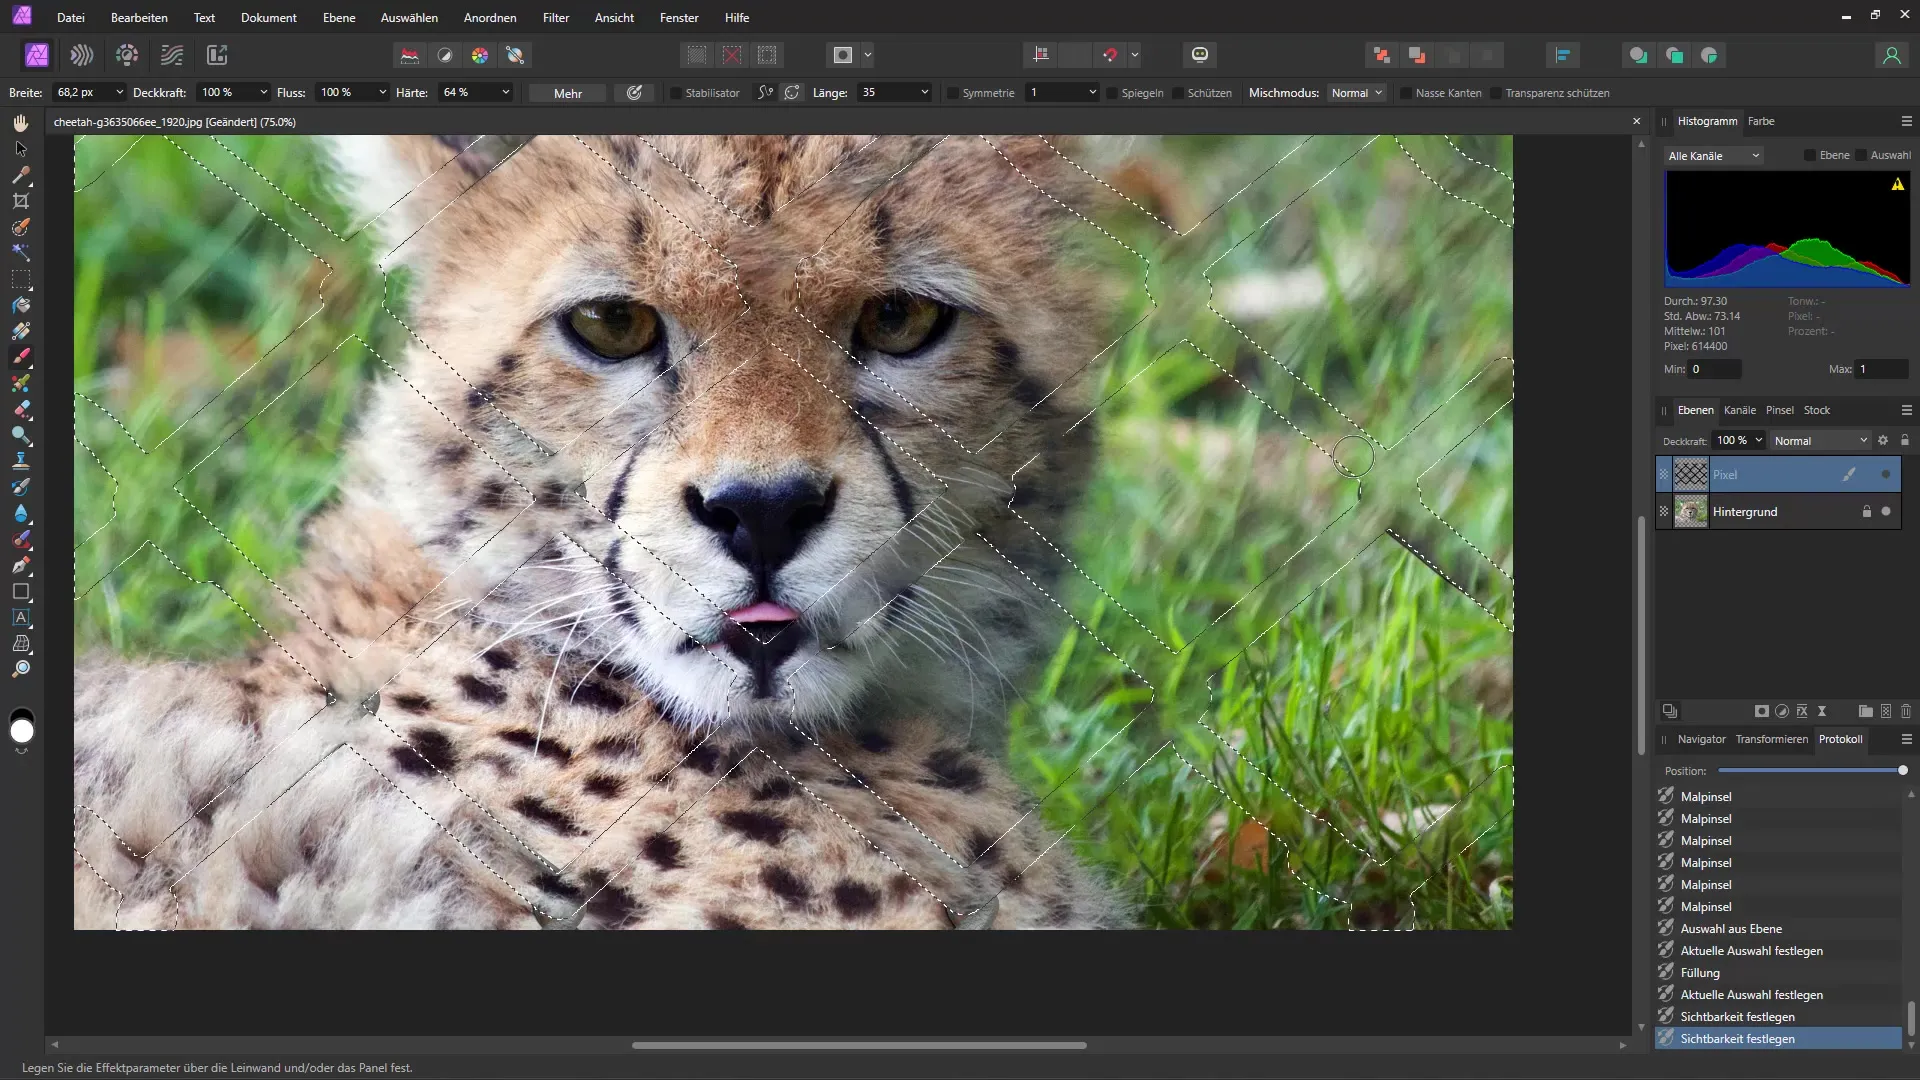1920x1080 pixels.
Task: Select the Rectangular Marquee tool
Action: point(21,278)
